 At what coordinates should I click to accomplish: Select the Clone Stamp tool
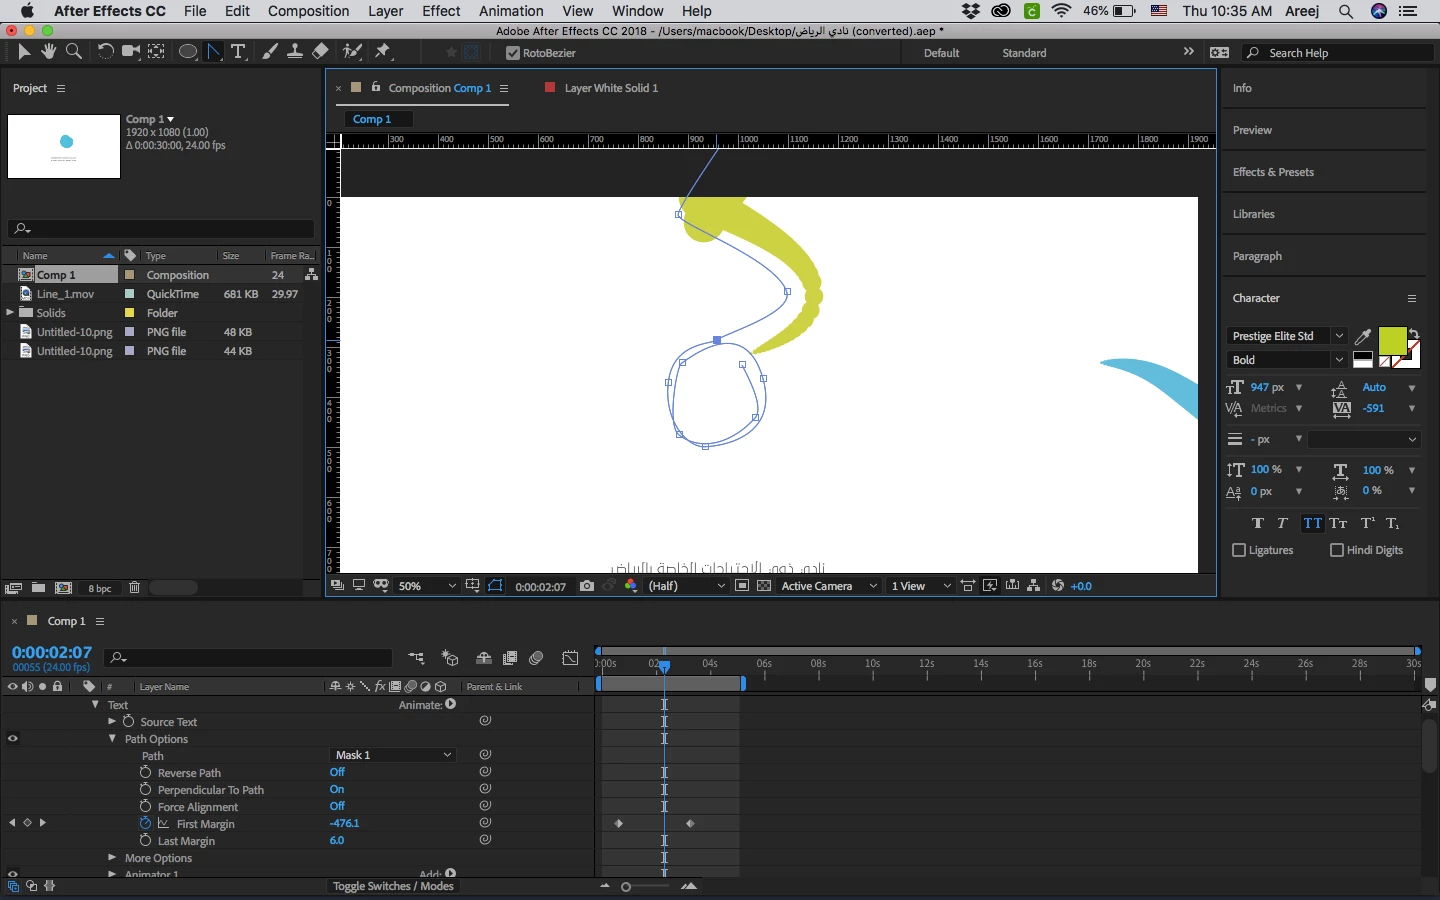[x=295, y=51]
